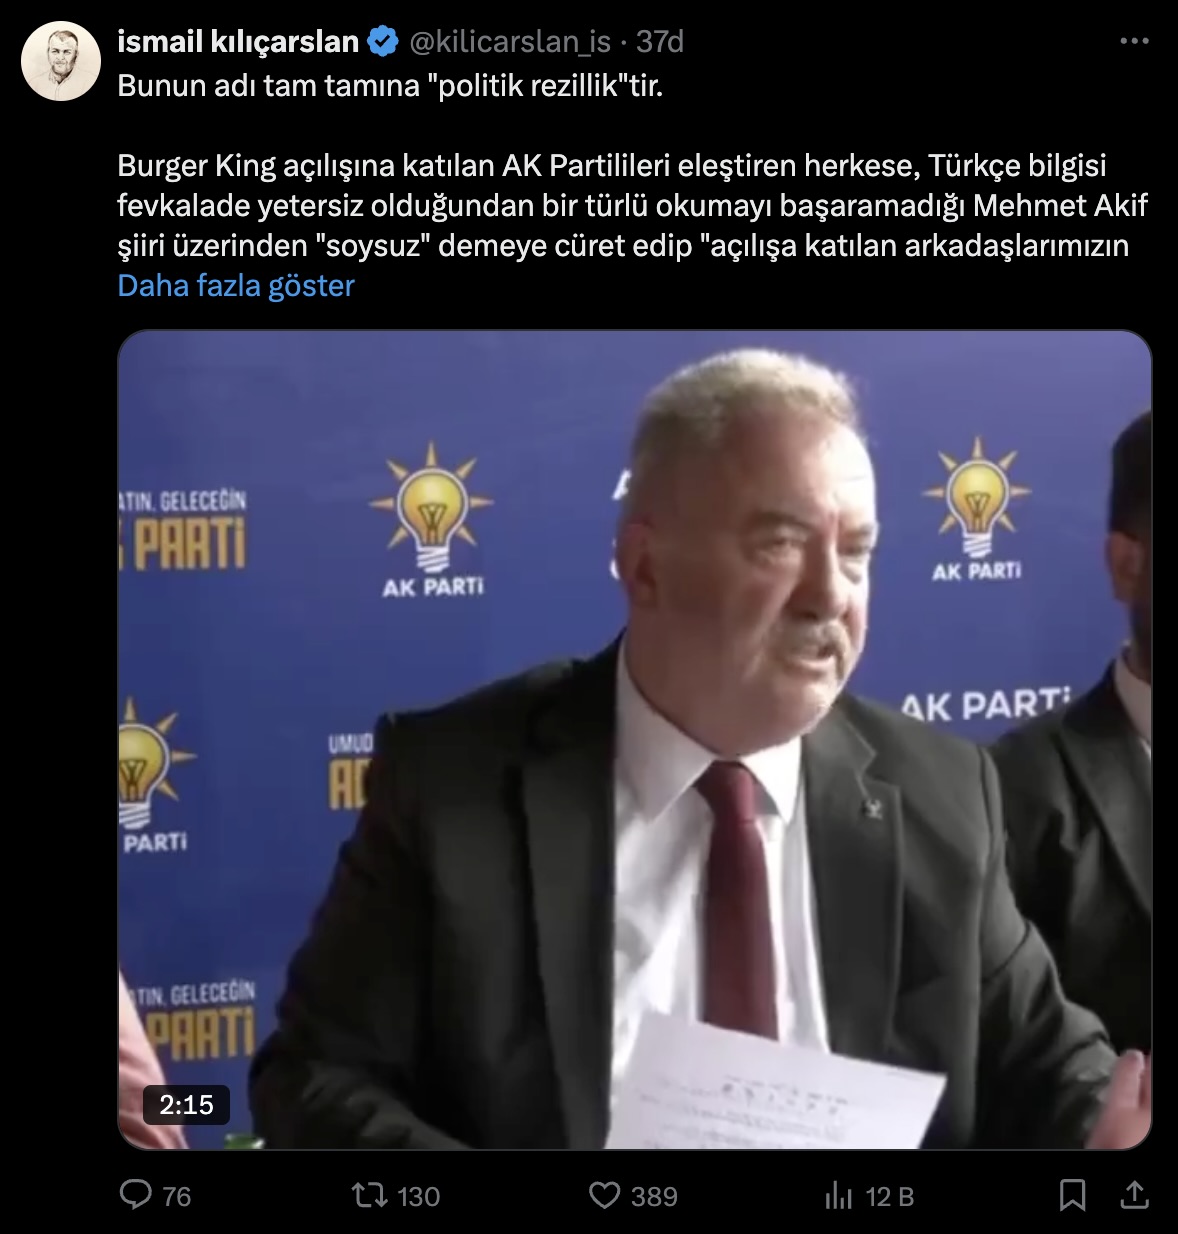Image resolution: width=1178 pixels, height=1234 pixels.
Task: Click the share upload arrow icon
Action: tap(1134, 1195)
